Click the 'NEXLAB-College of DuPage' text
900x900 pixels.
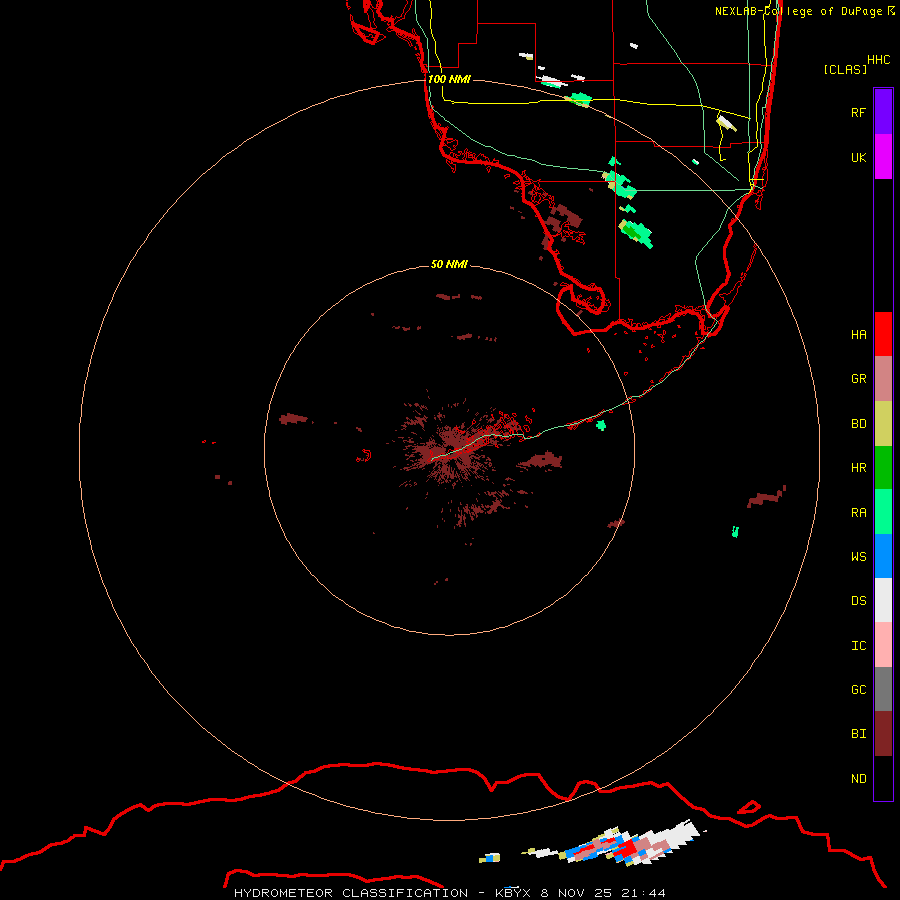point(798,11)
